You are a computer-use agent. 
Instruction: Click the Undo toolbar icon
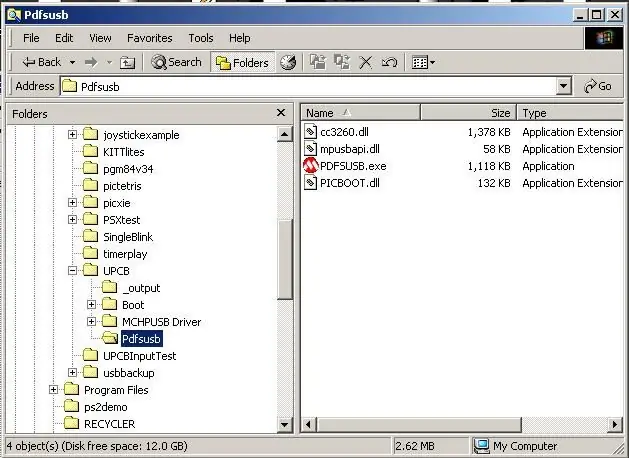tap(389, 62)
